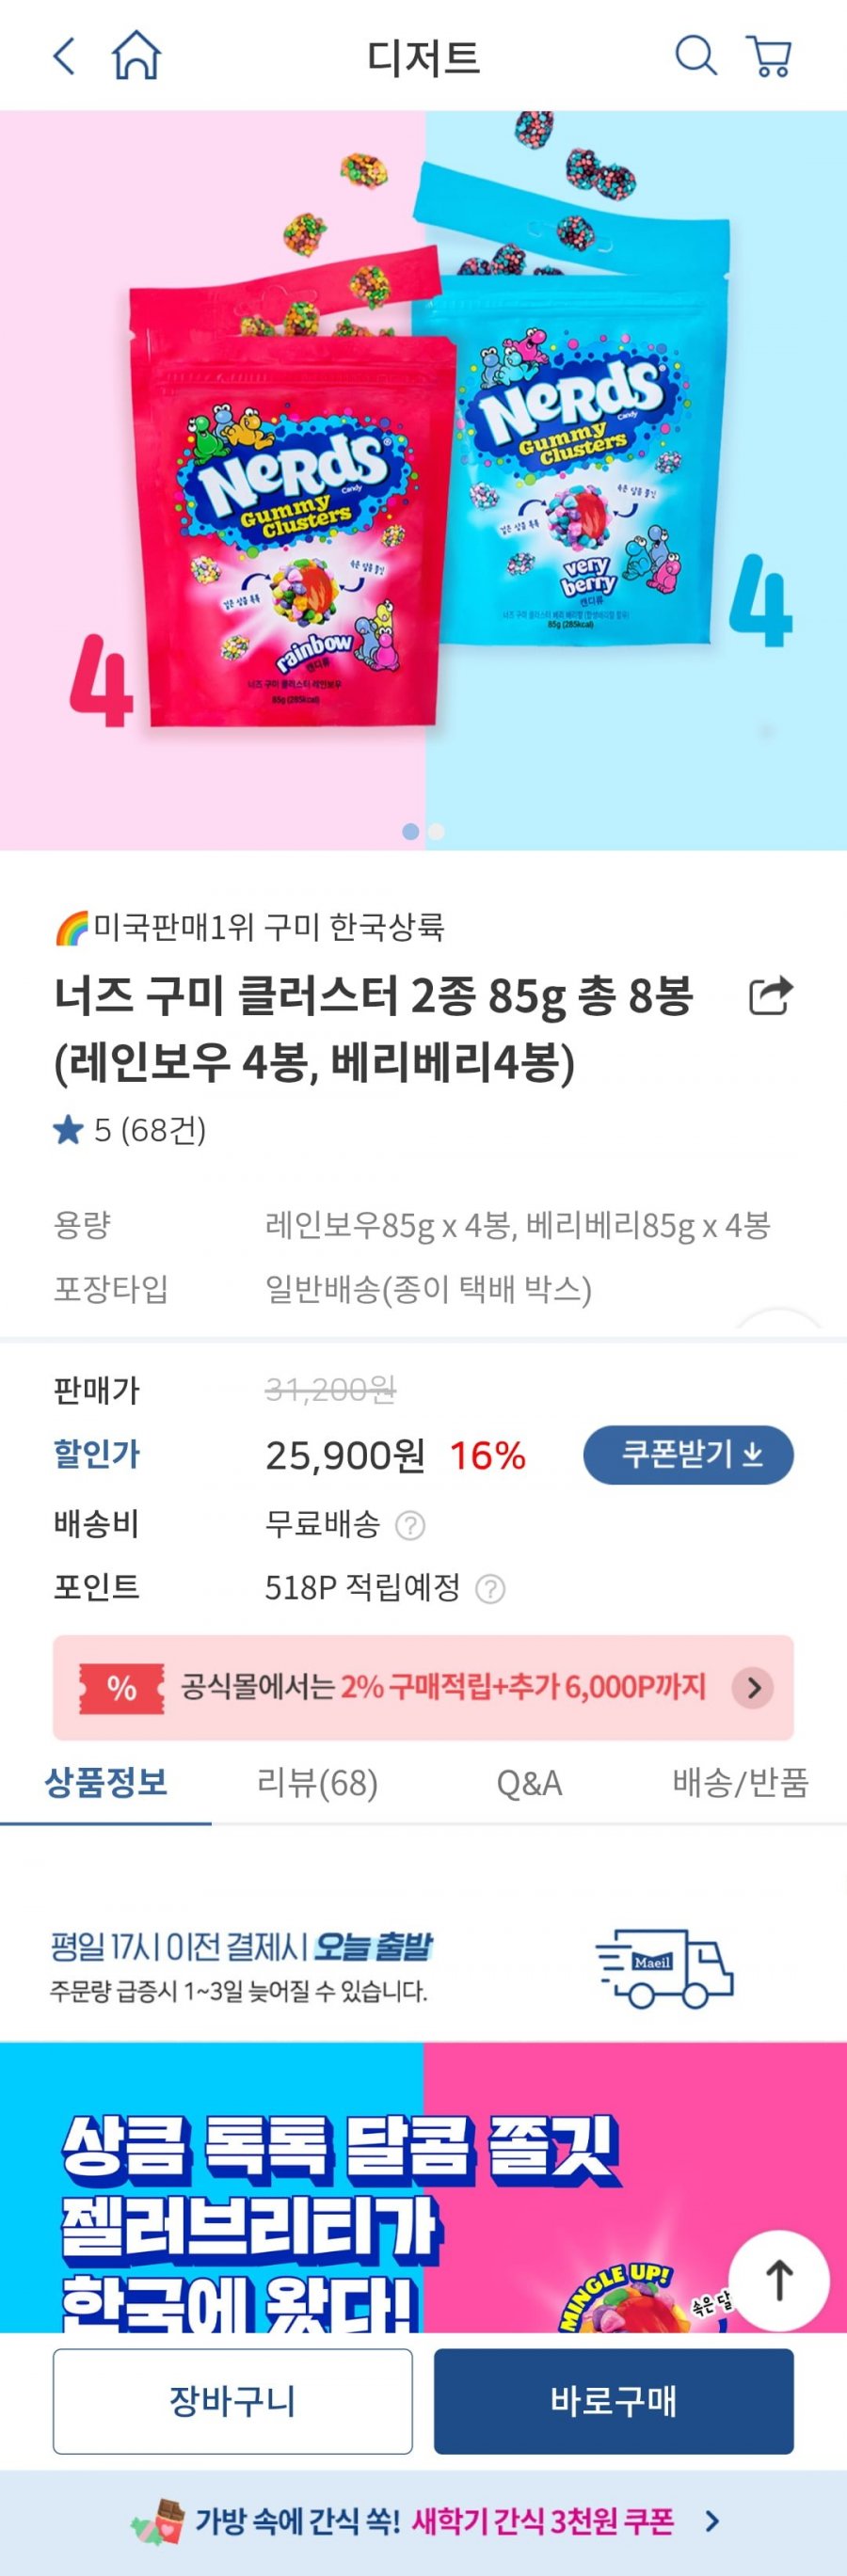The height and width of the screenshot is (2576, 847).
Task: Go to home via house icon
Action: 136,55
